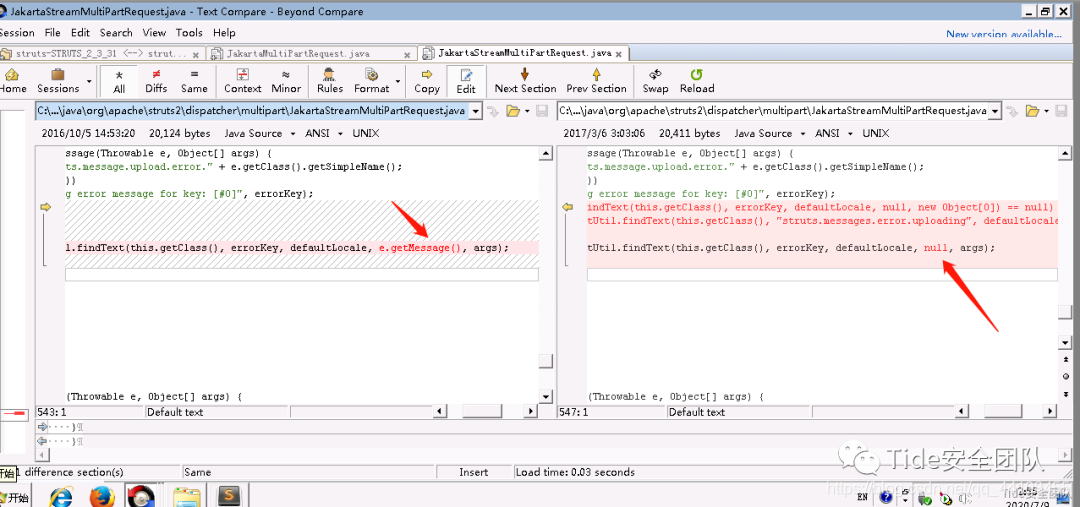The height and width of the screenshot is (507, 1080).
Task: Open the File menu
Action: coord(52,32)
